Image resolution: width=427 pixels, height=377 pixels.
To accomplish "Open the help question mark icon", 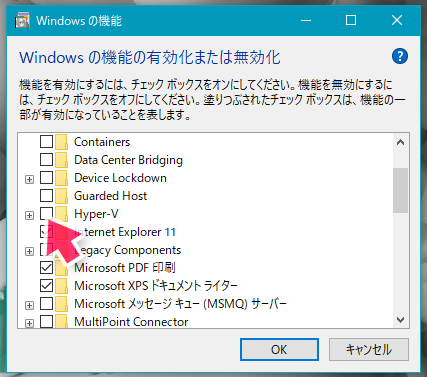I will tap(400, 56).
